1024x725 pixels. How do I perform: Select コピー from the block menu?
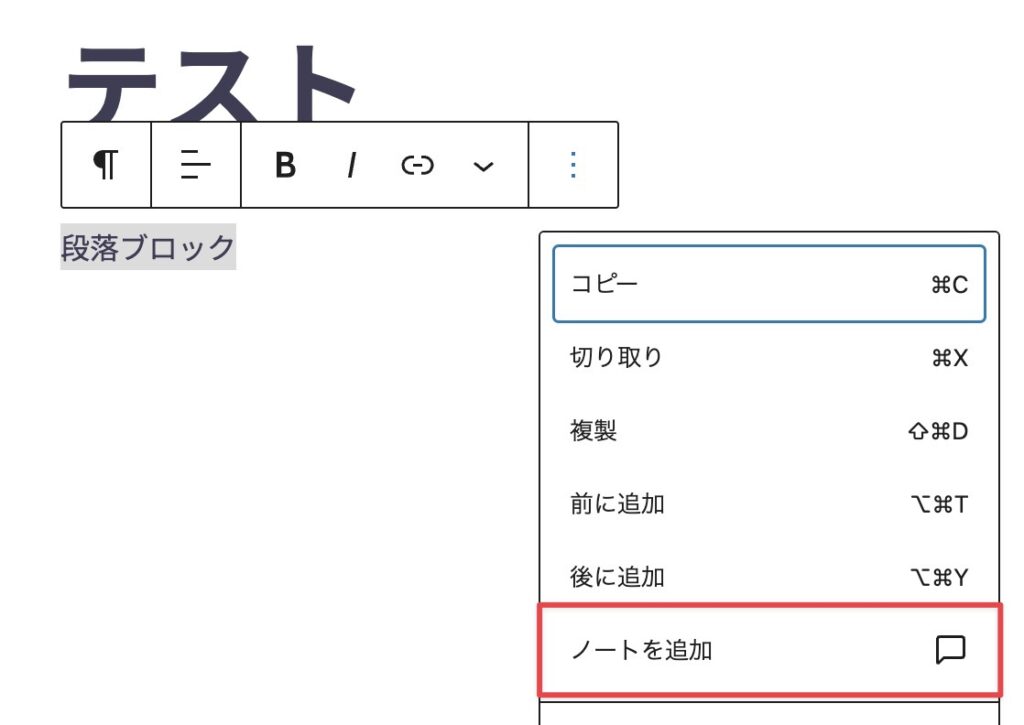[604, 284]
